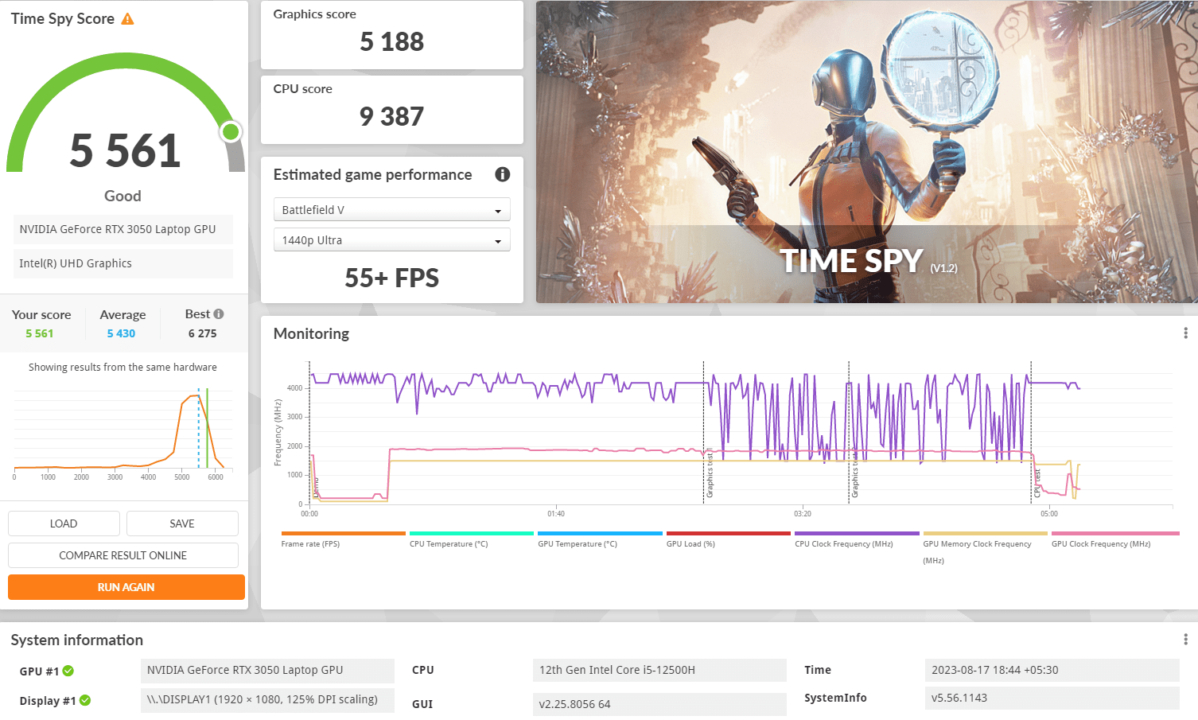Click the warning triangle beside Time Spy Score

coord(128,19)
